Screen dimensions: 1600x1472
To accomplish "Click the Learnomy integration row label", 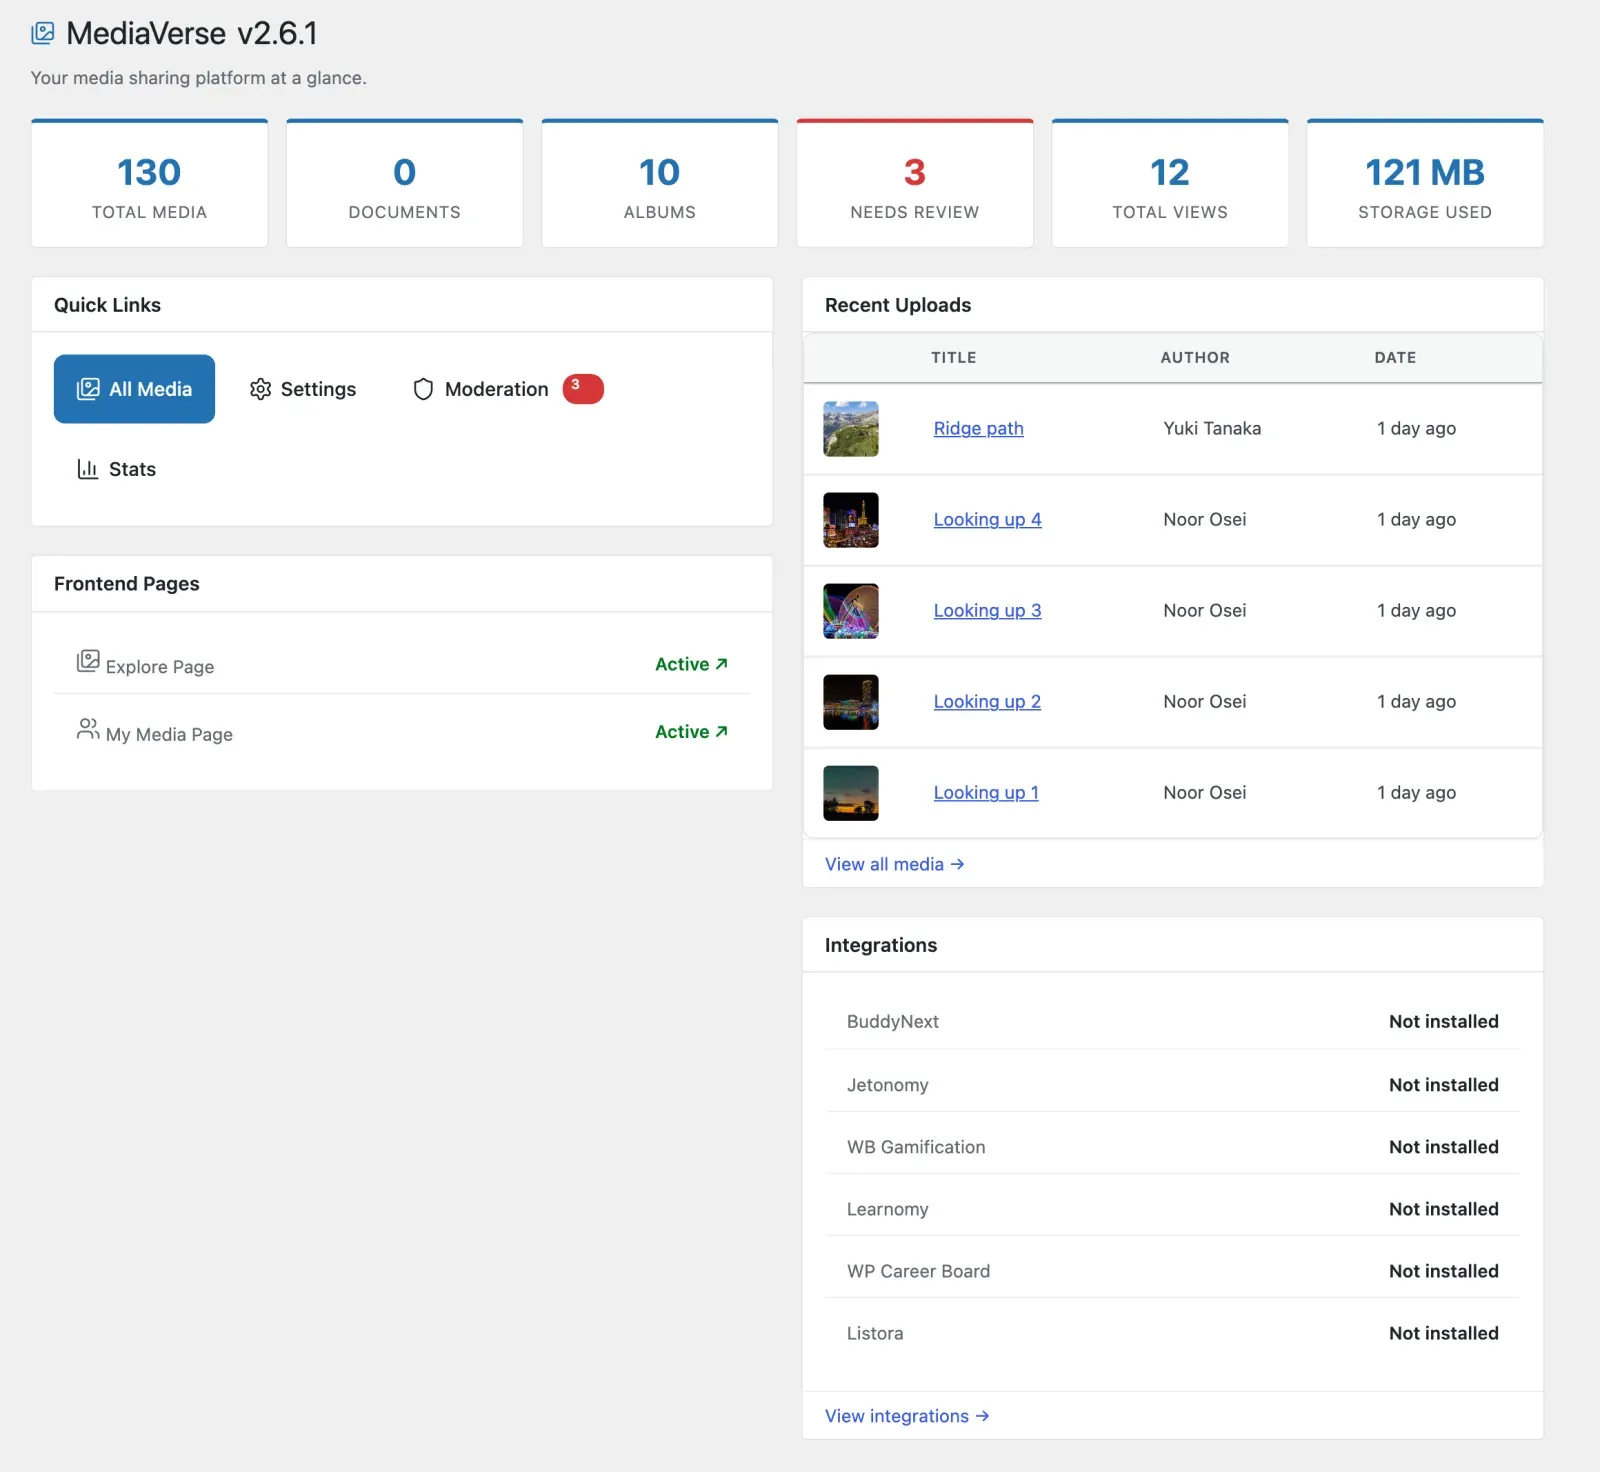I will click(888, 1209).
